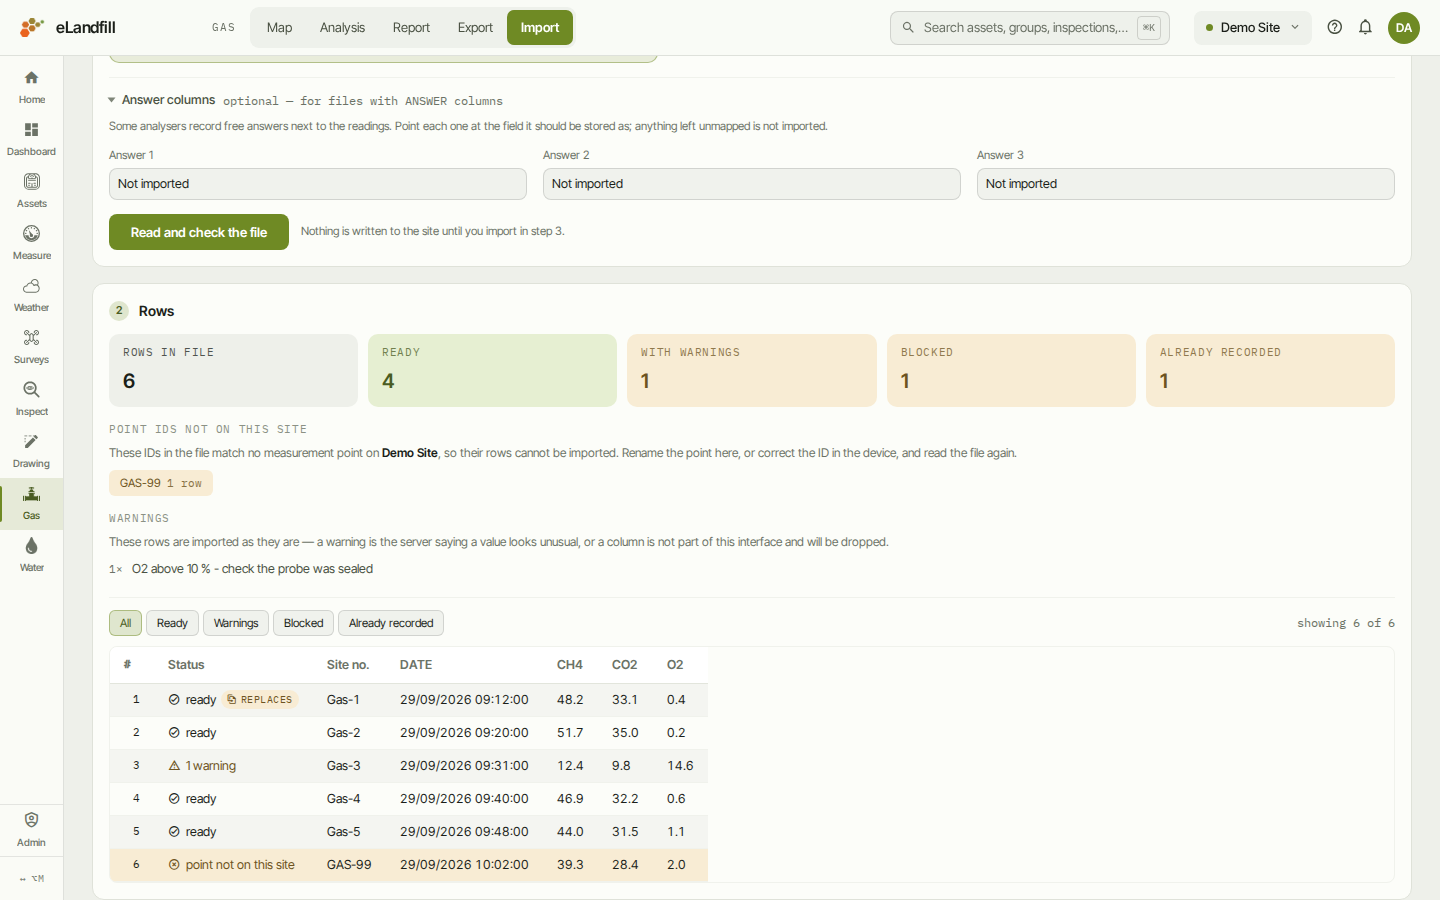Switch to the Analysis tab
The height and width of the screenshot is (900, 1440).
pos(342,27)
